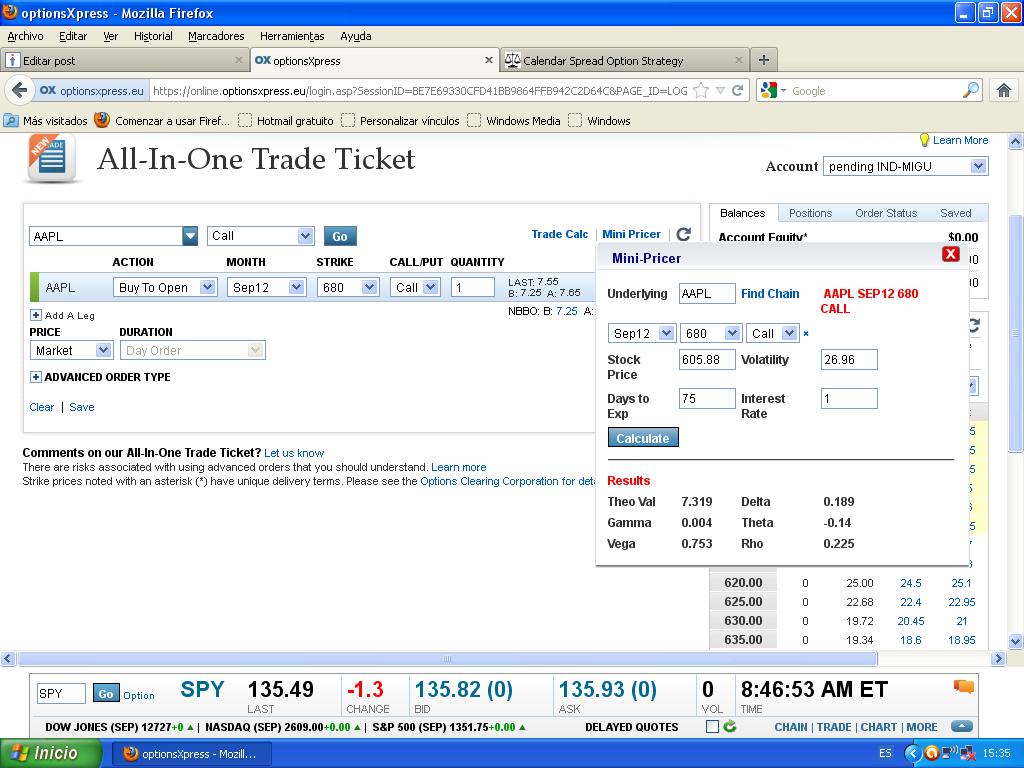The height and width of the screenshot is (768, 1024).
Task: Click the Save link
Action: [x=82, y=407]
